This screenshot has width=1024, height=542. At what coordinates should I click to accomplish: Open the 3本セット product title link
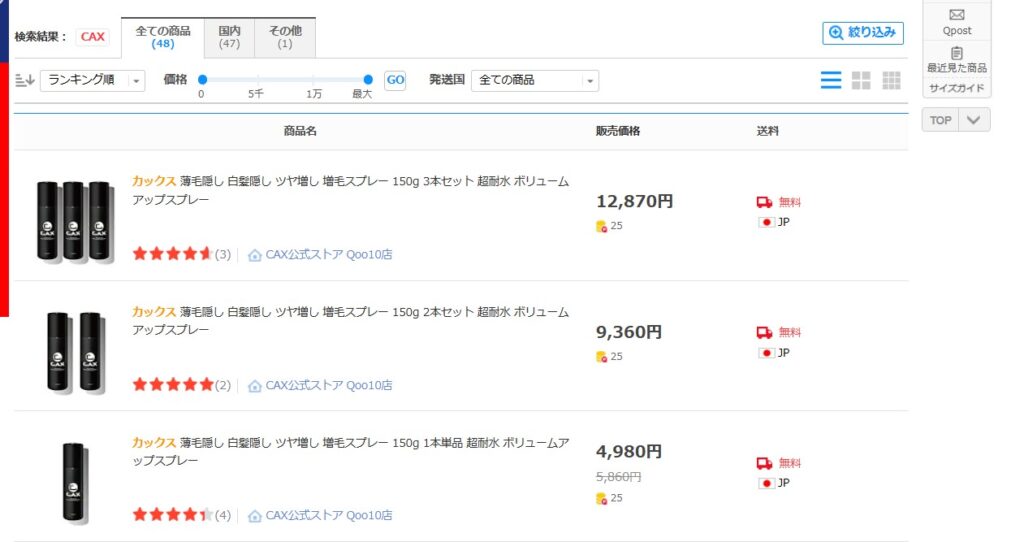(x=351, y=190)
